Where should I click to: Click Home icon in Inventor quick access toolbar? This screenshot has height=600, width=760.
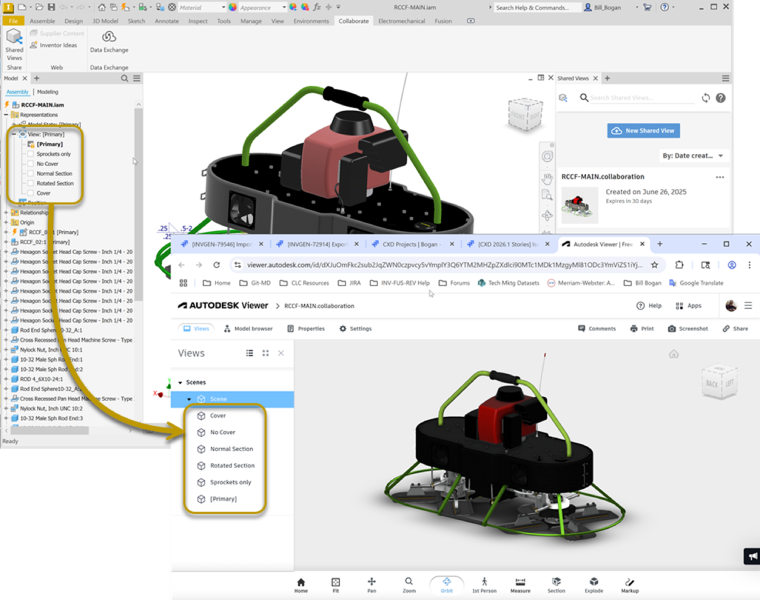[x=101, y=7]
